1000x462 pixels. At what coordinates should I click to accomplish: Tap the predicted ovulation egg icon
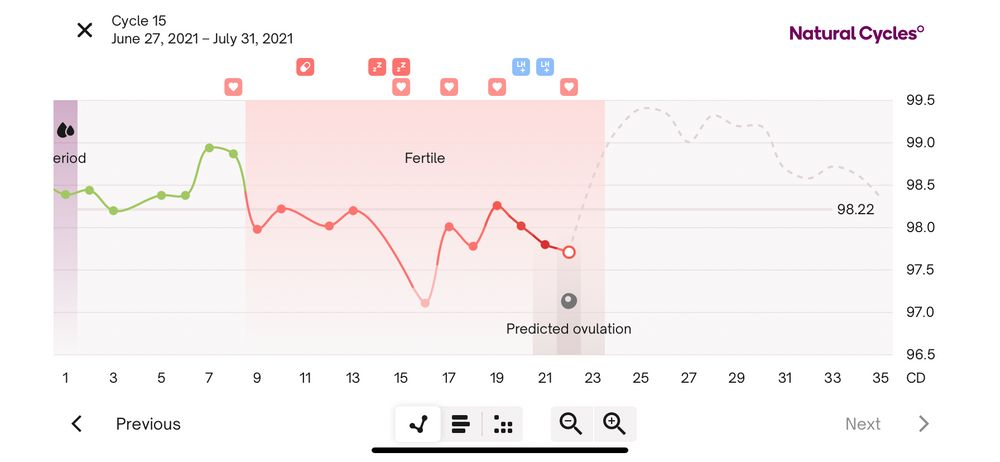click(x=569, y=300)
